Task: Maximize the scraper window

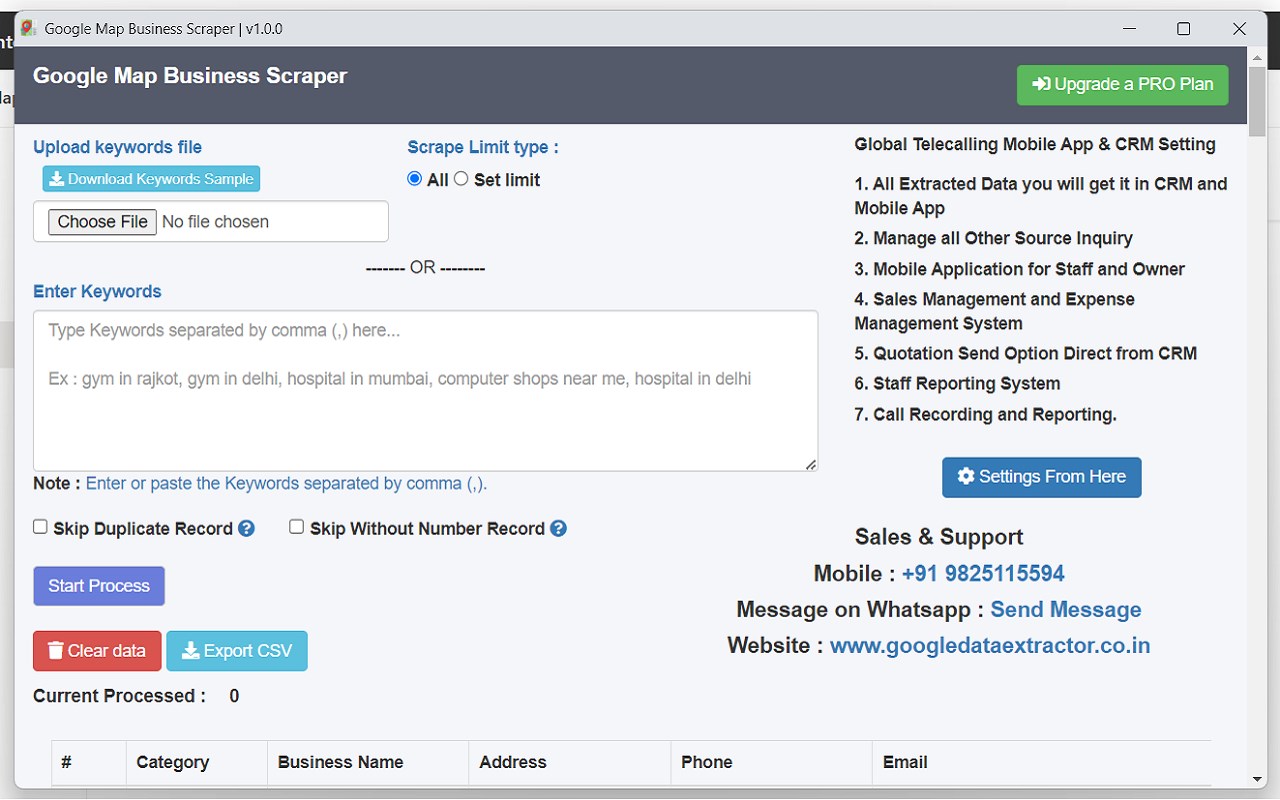Action: click(x=1184, y=29)
